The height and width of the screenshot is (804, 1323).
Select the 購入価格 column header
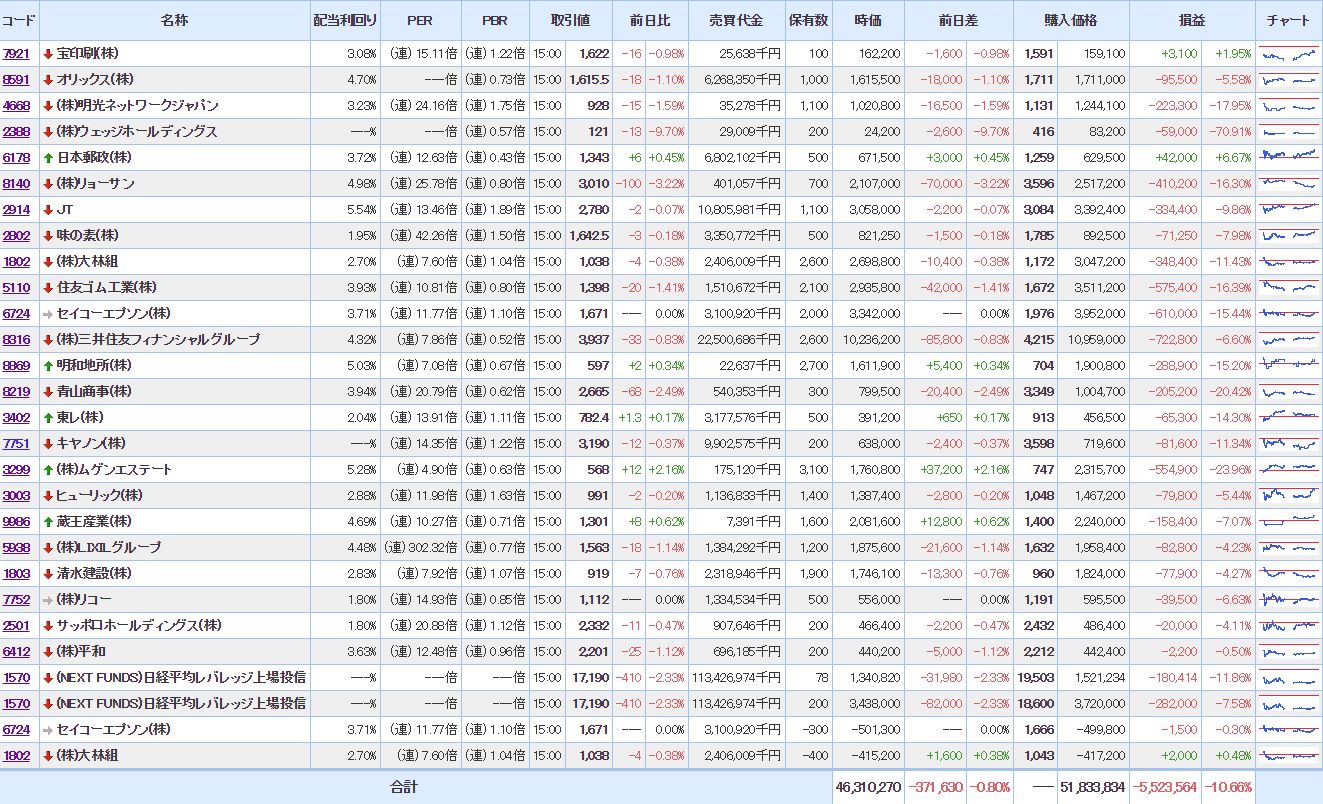coord(1070,21)
